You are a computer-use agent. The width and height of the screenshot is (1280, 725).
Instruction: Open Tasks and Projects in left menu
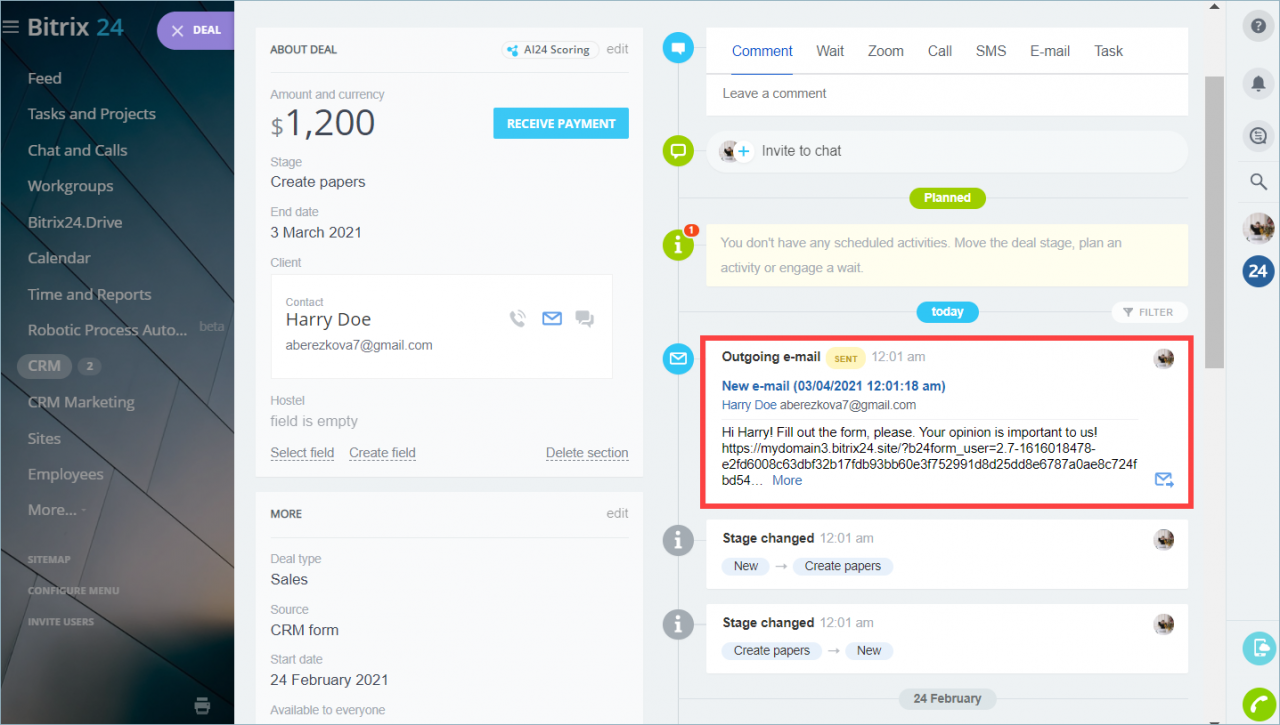92,114
